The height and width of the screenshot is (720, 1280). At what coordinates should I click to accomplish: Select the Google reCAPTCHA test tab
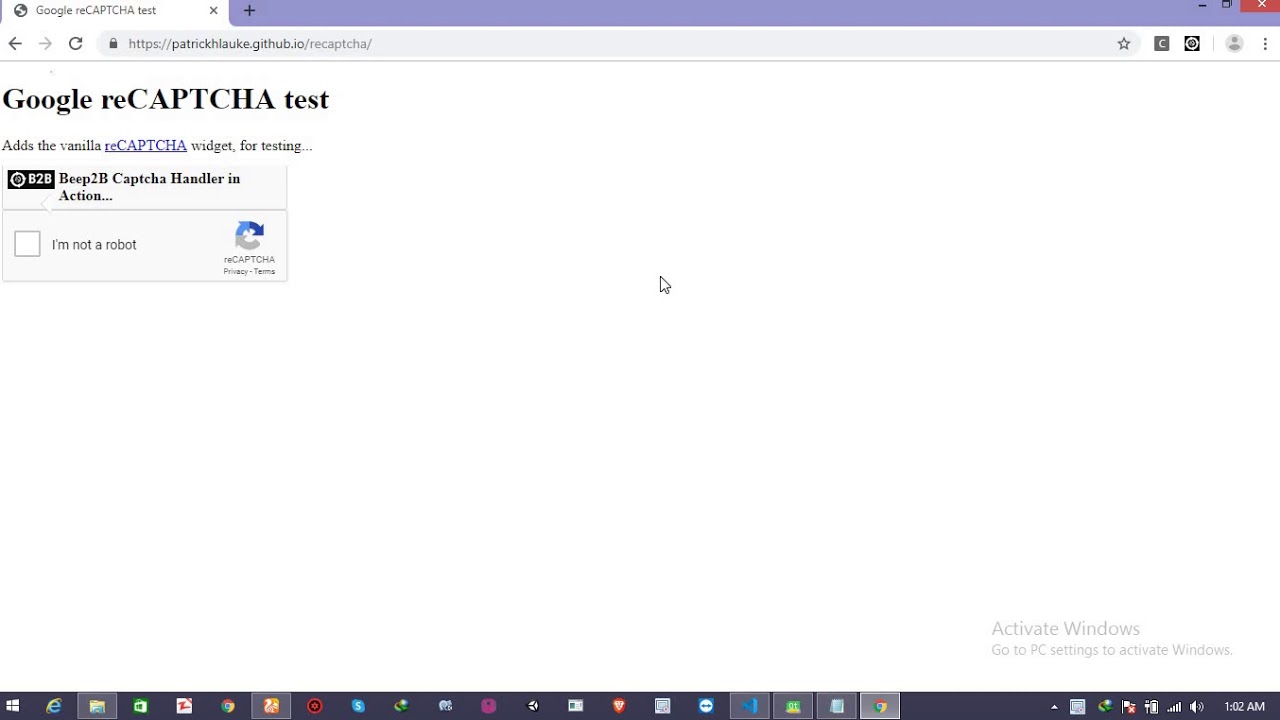point(115,11)
